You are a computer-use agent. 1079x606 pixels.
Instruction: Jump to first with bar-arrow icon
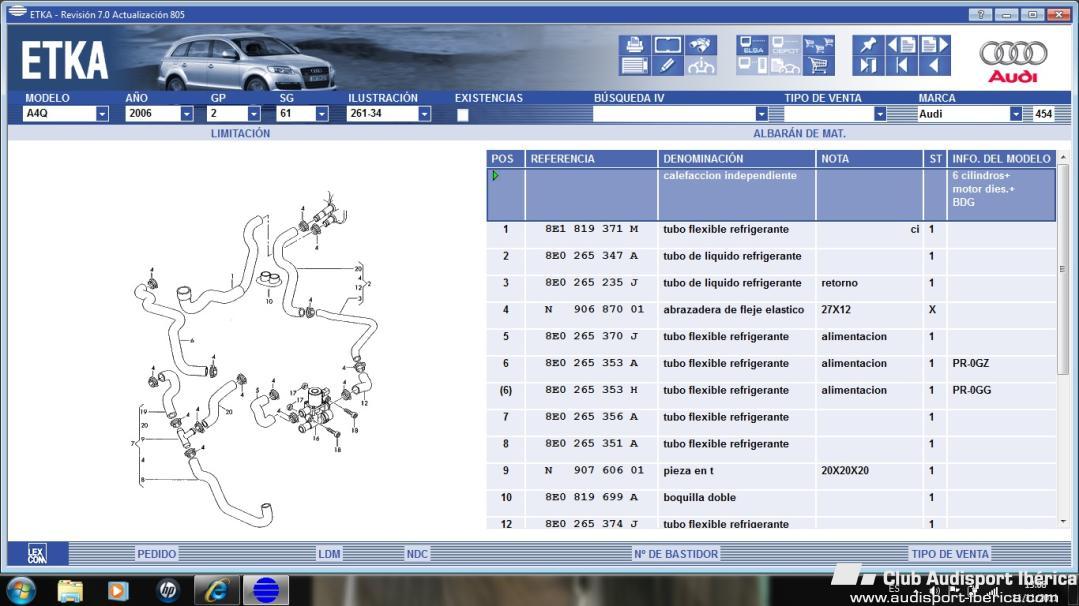point(901,66)
